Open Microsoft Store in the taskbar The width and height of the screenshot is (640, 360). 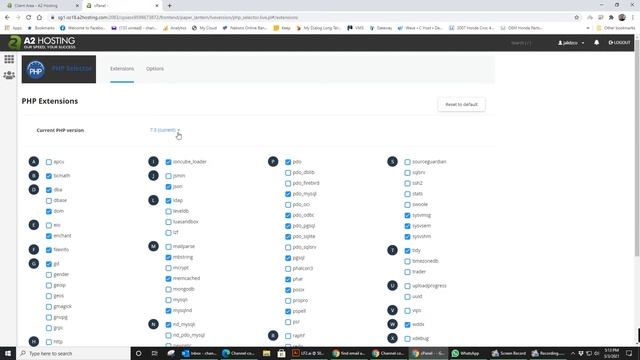tap(281, 353)
